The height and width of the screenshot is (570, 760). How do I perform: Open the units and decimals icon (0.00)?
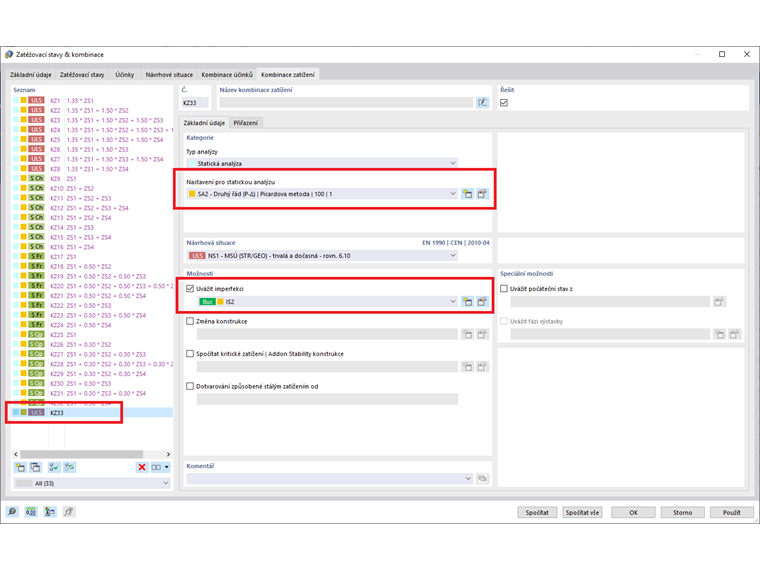pos(31,512)
